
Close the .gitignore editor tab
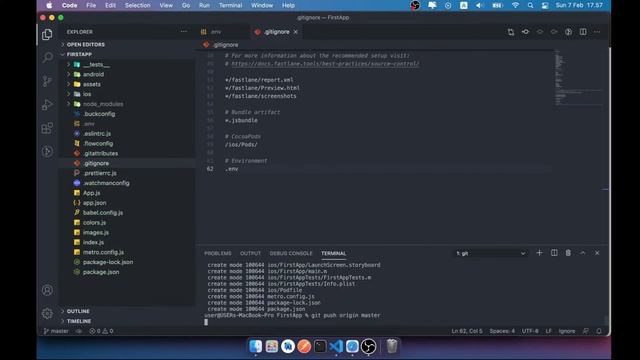coord(296,32)
